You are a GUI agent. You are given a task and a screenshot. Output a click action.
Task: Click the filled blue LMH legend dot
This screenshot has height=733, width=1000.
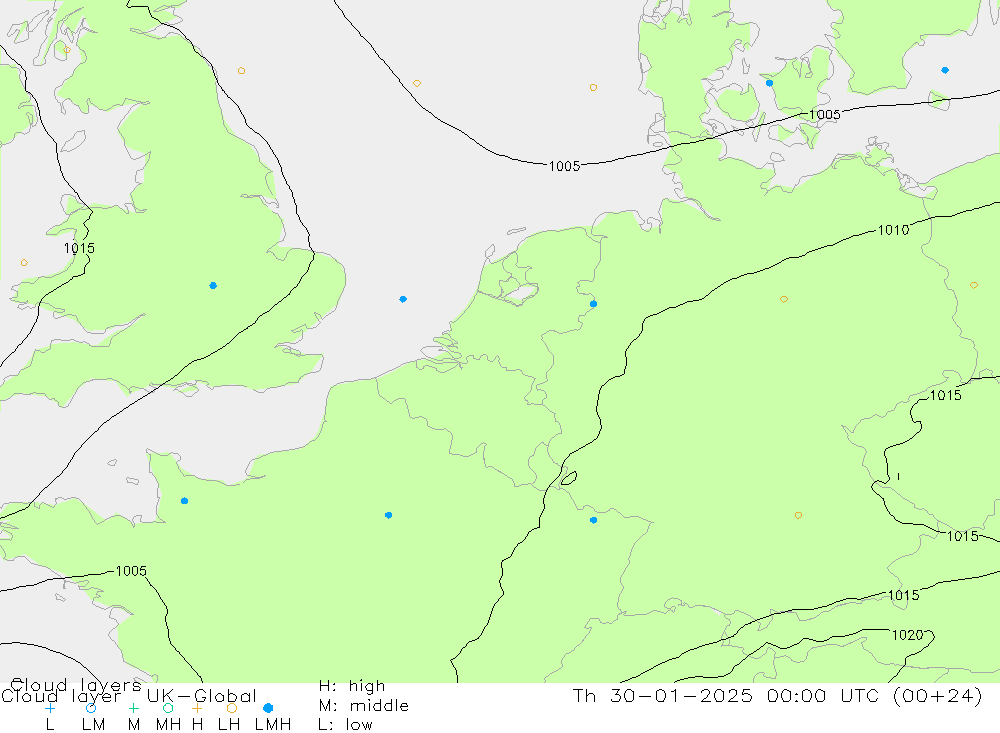tap(268, 708)
